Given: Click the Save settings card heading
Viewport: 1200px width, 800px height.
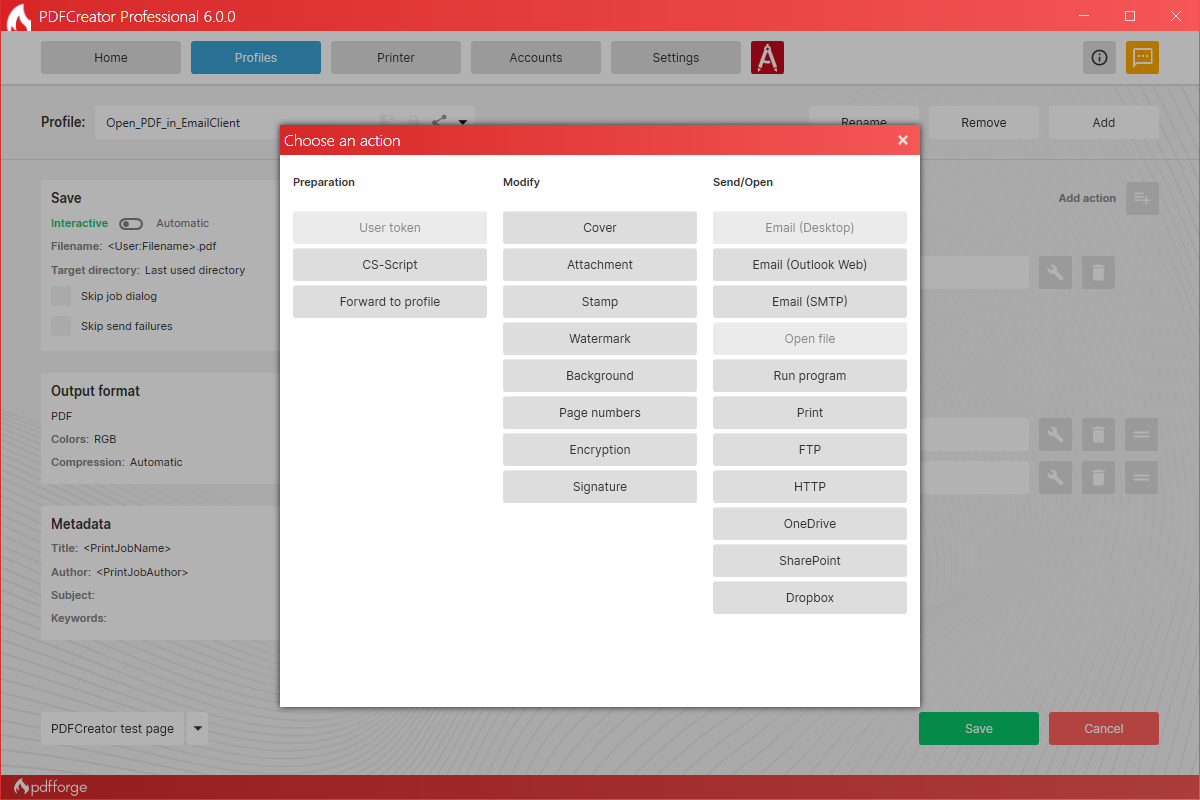Looking at the screenshot, I should 67,198.
